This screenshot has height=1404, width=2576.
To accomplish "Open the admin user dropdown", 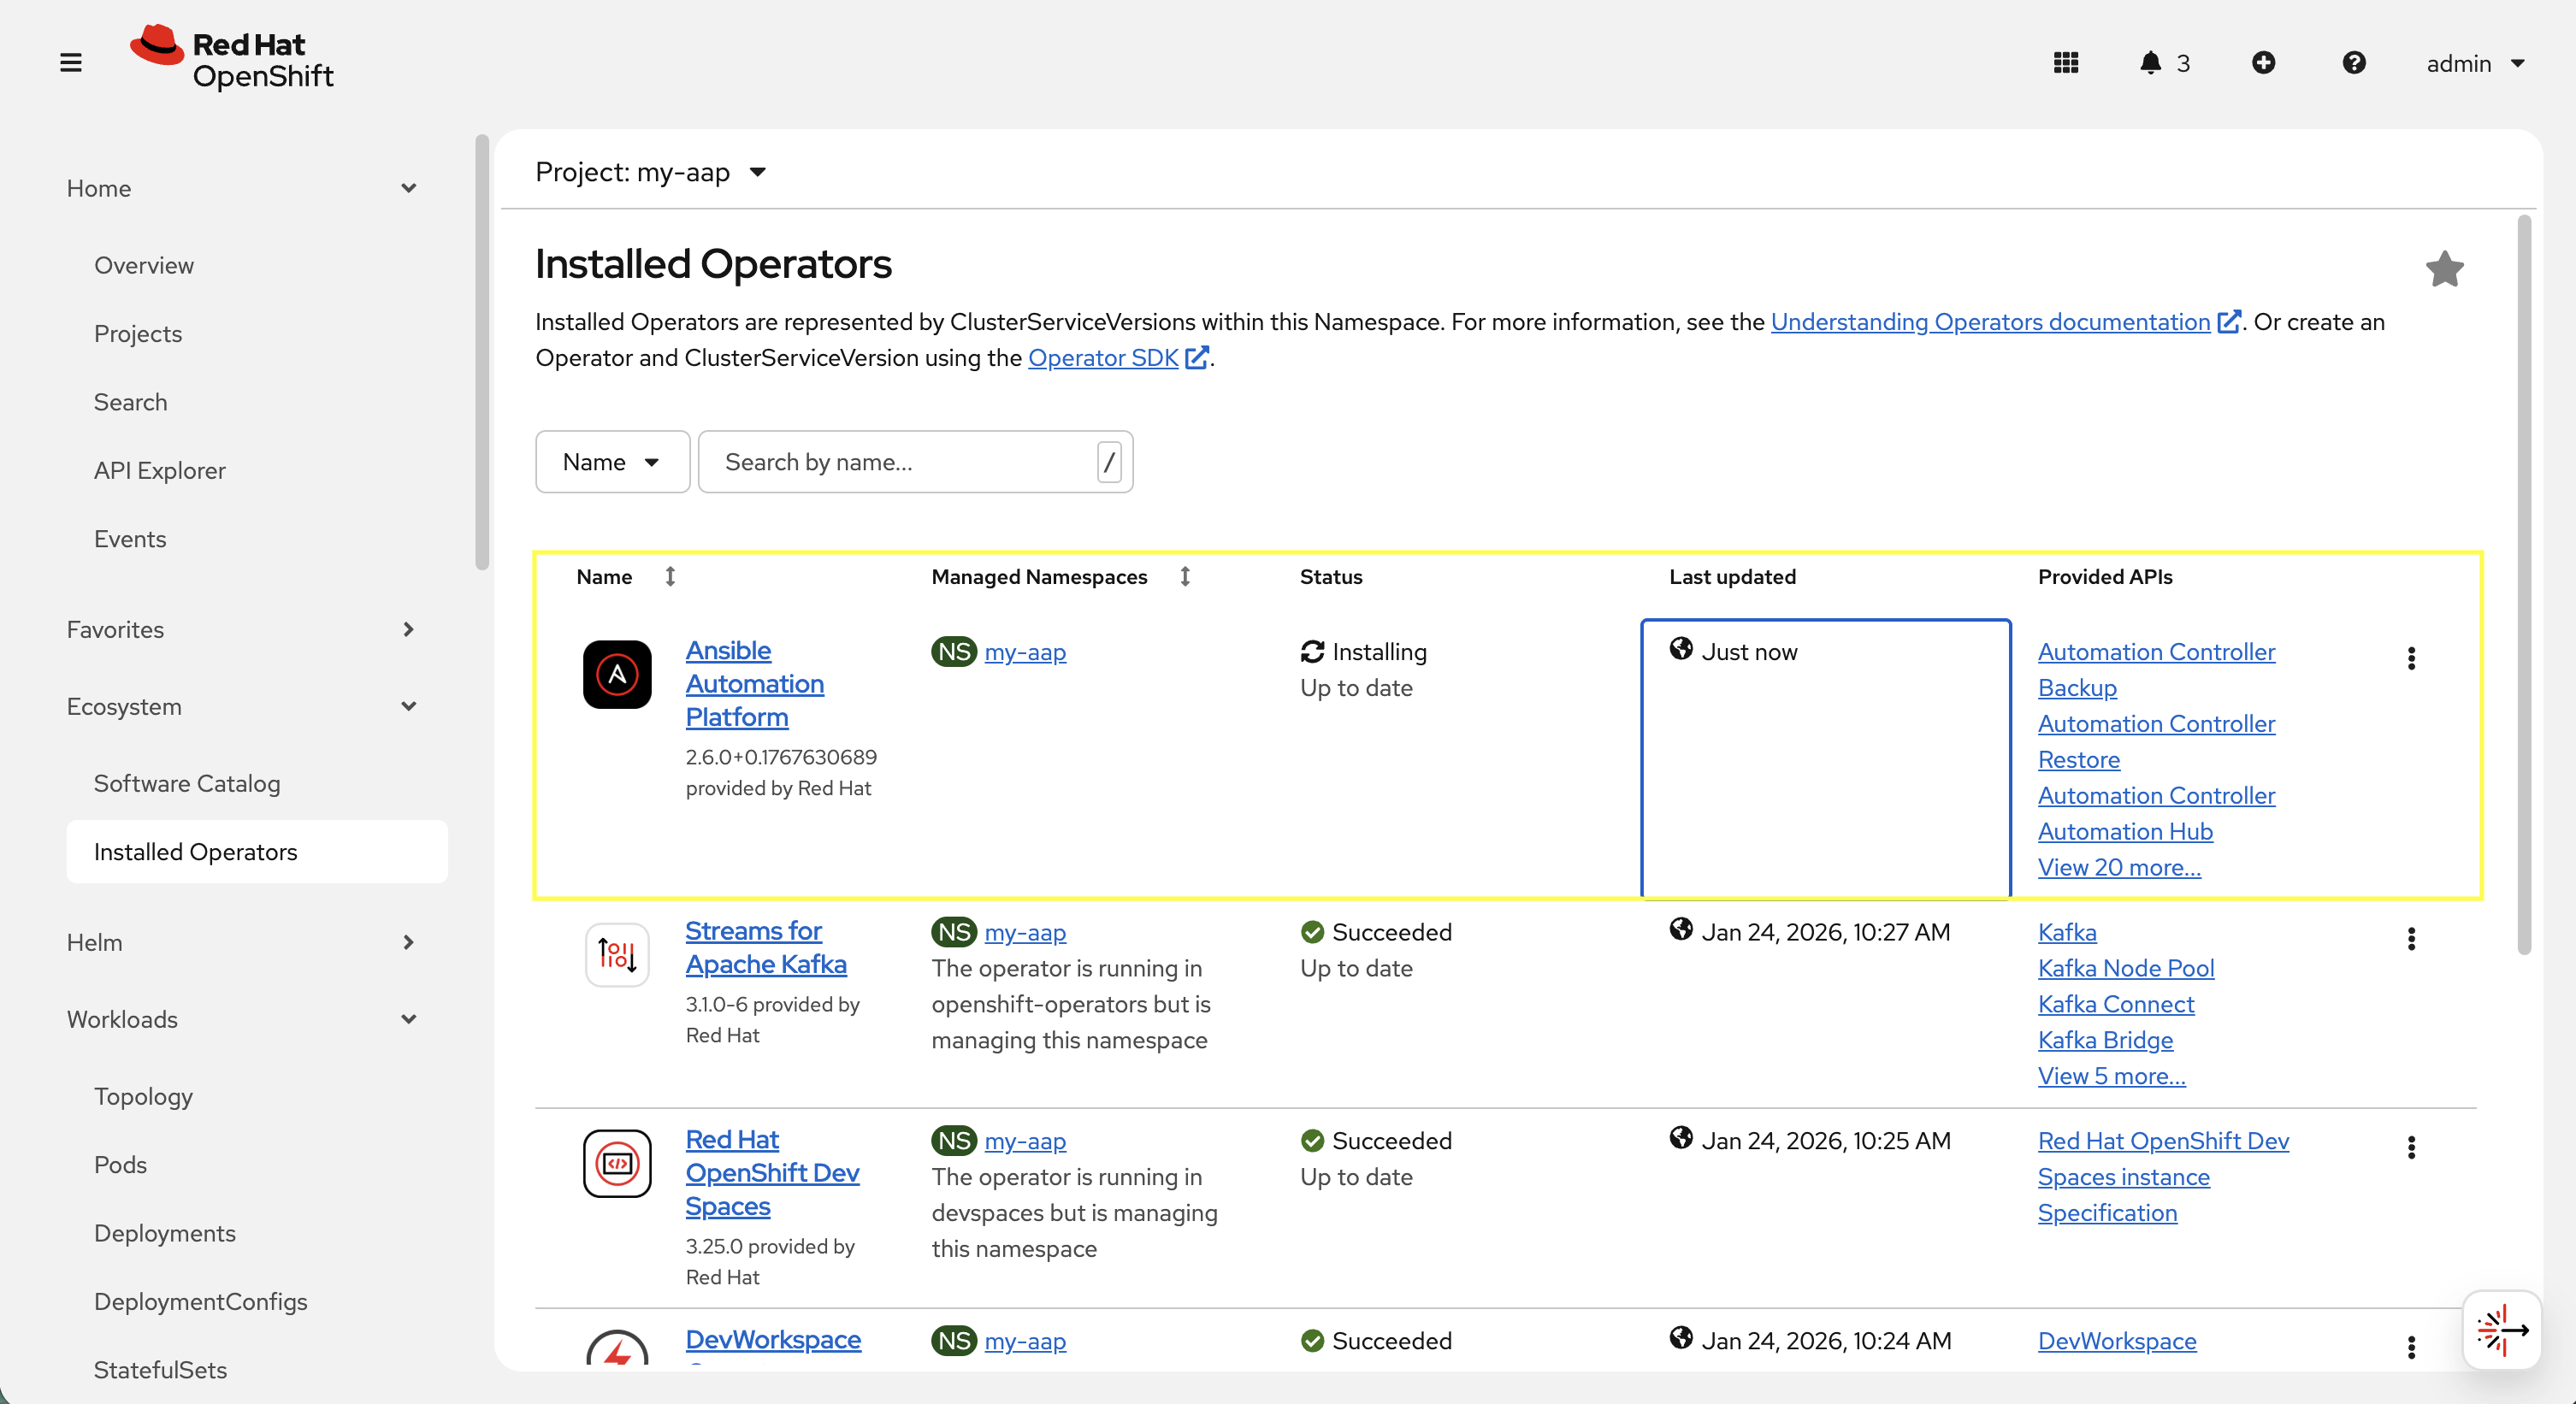I will pos(2476,62).
